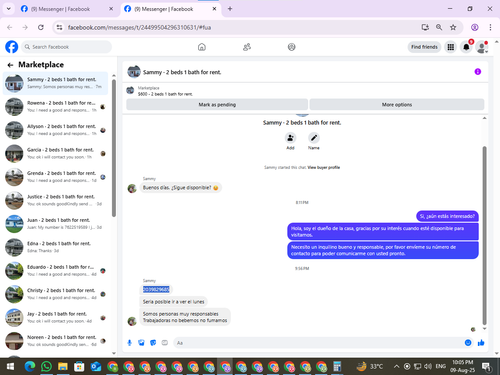Open the Sammy conversation in list
This screenshot has width=500, height=375.
coord(56,83)
